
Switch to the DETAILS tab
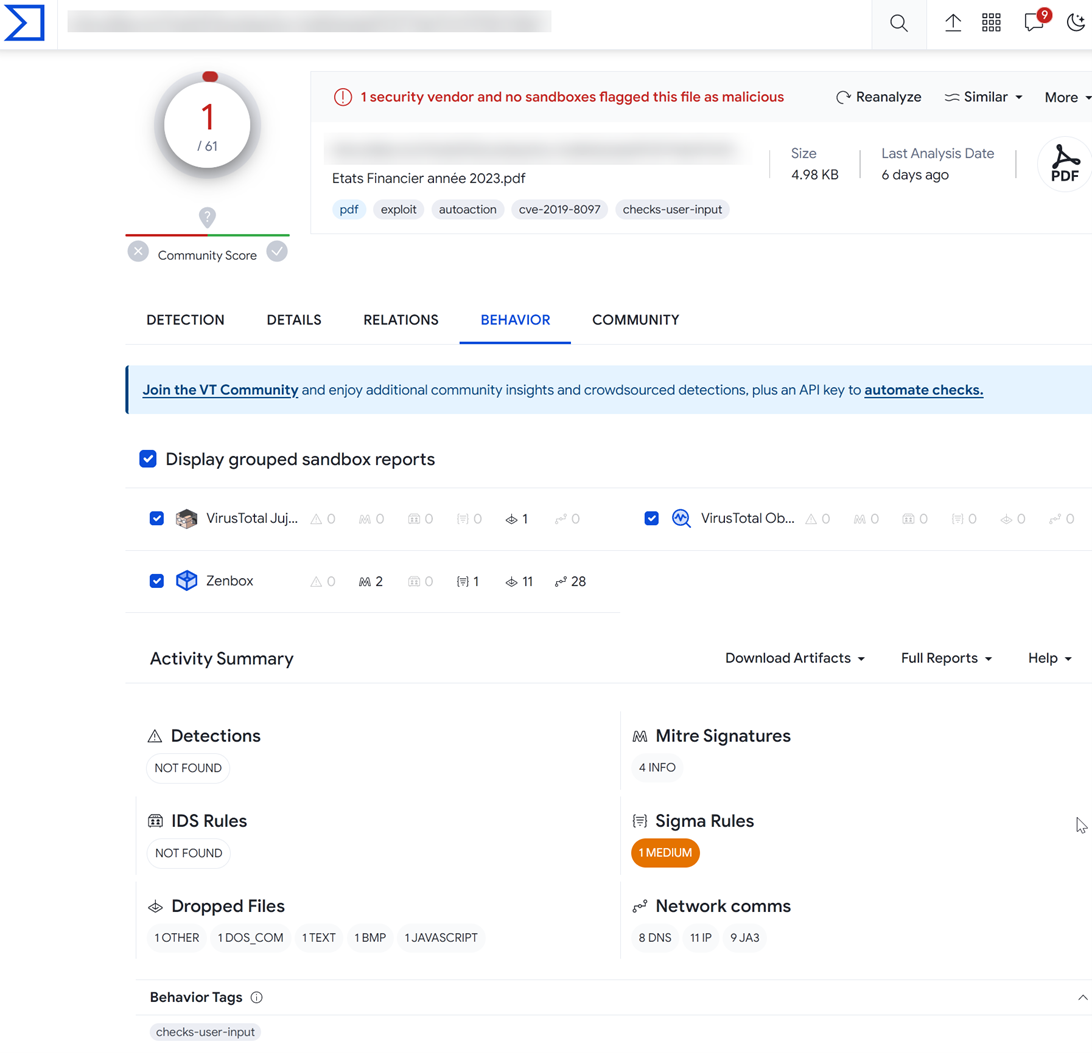tap(294, 320)
